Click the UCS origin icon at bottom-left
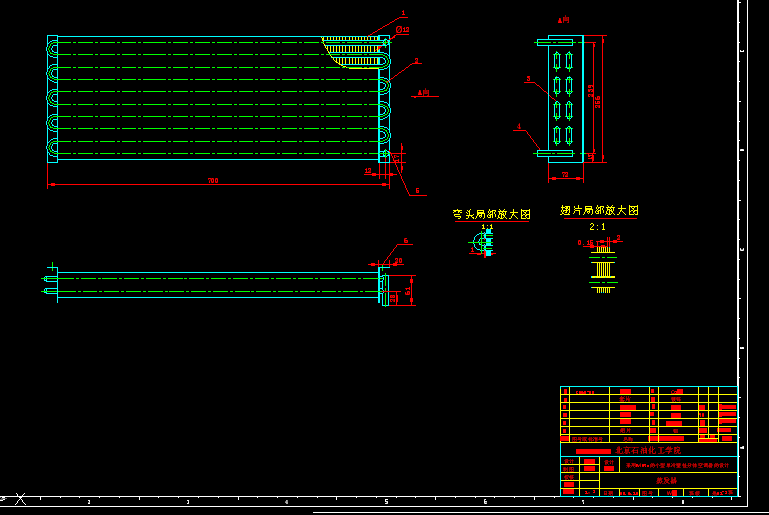Screen dimensions: 769x515 [19, 498]
